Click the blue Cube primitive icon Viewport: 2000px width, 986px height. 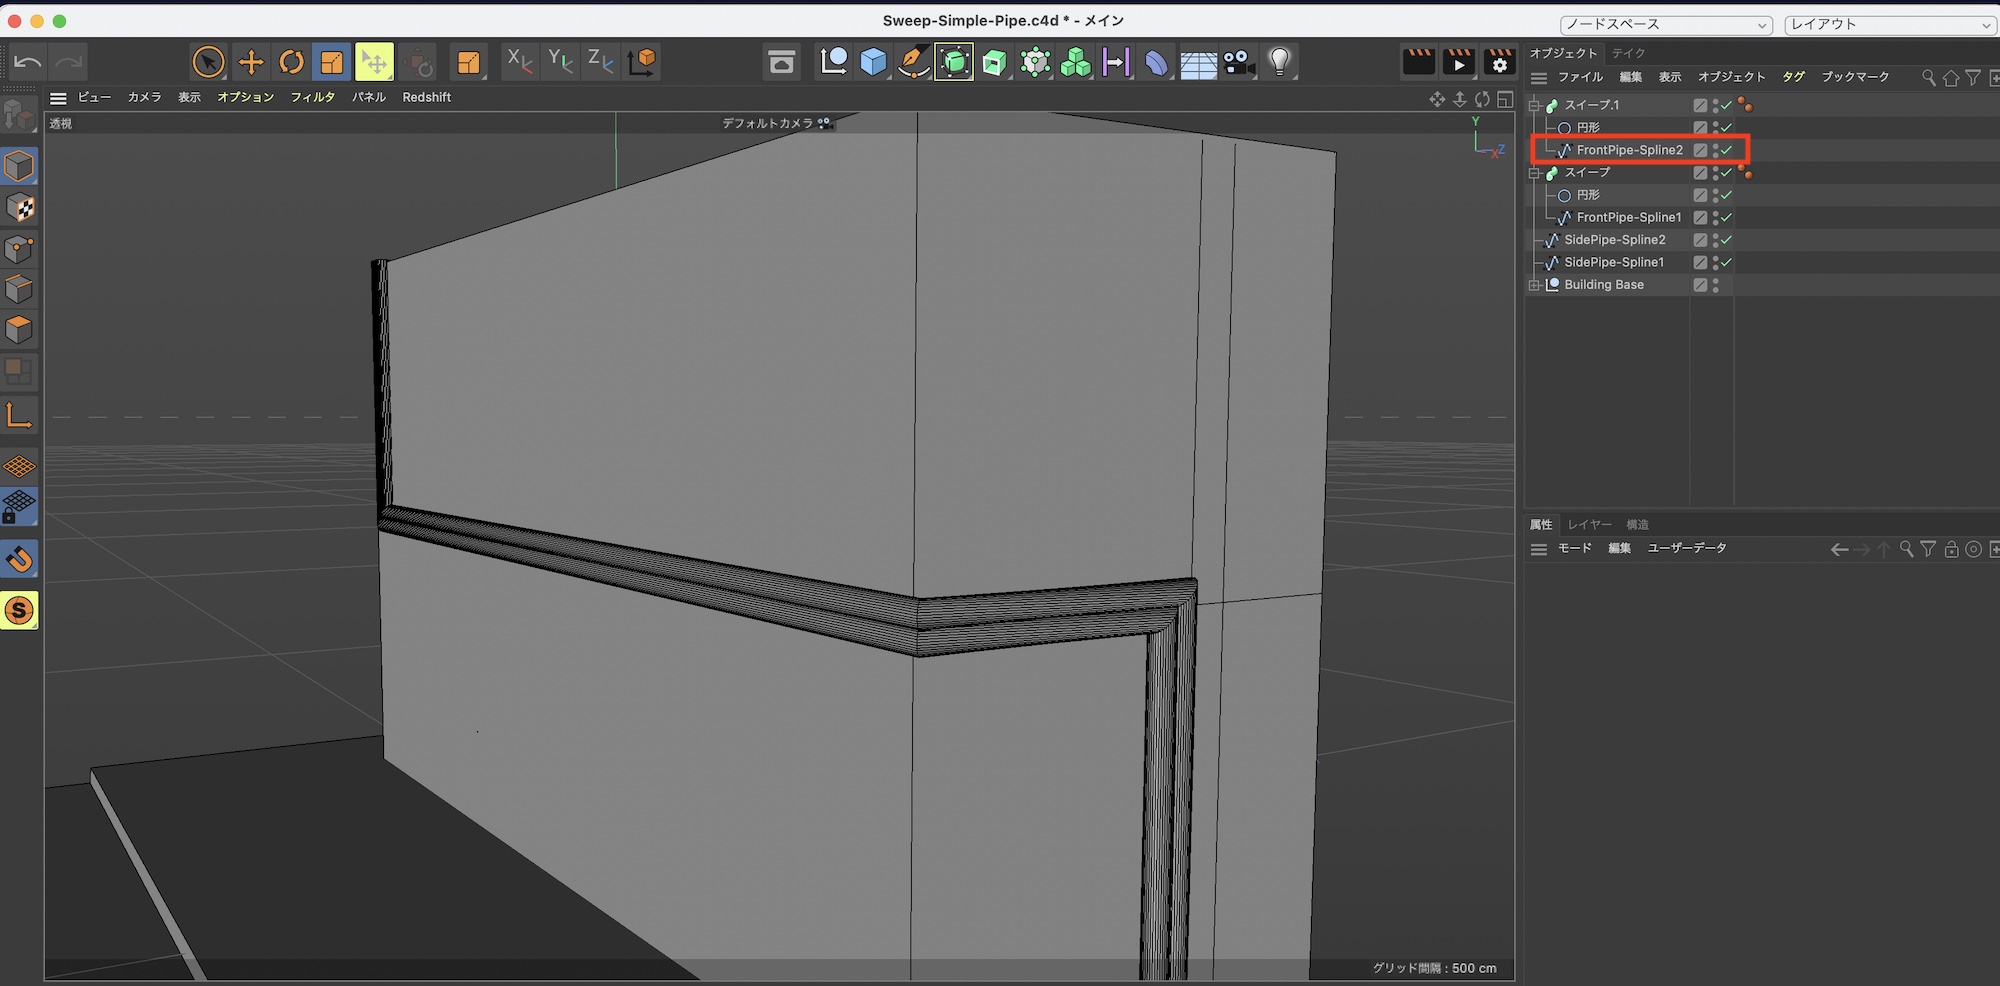point(873,62)
